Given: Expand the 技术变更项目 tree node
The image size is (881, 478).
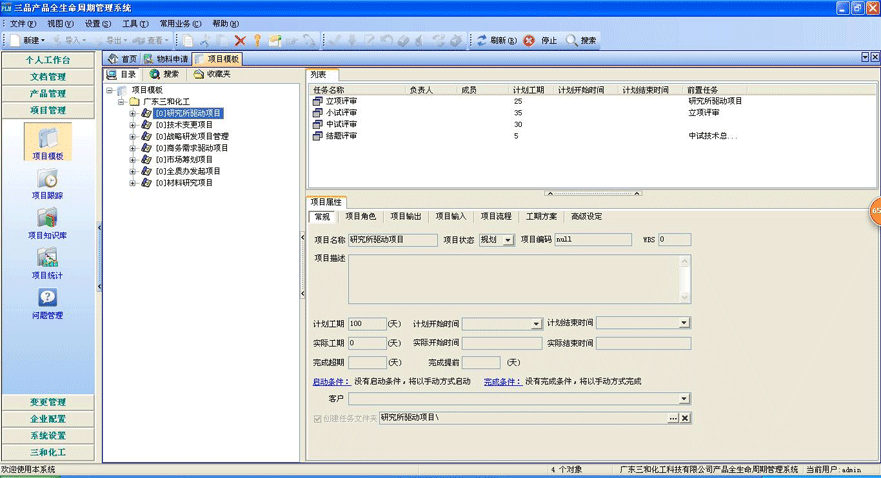Looking at the screenshot, I should click(133, 125).
